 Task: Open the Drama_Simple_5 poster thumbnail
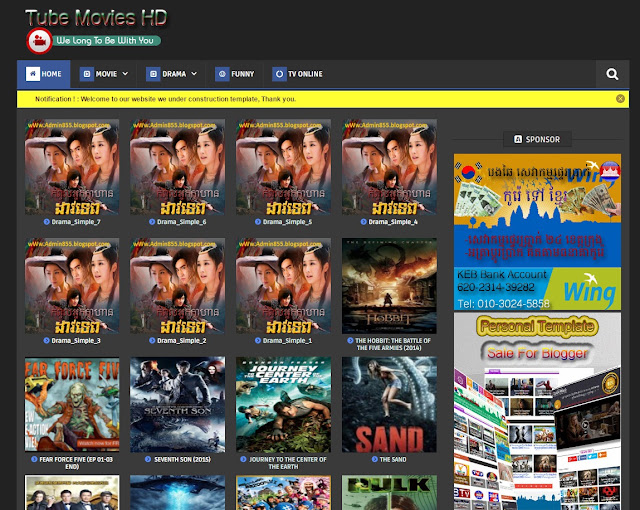(x=283, y=167)
